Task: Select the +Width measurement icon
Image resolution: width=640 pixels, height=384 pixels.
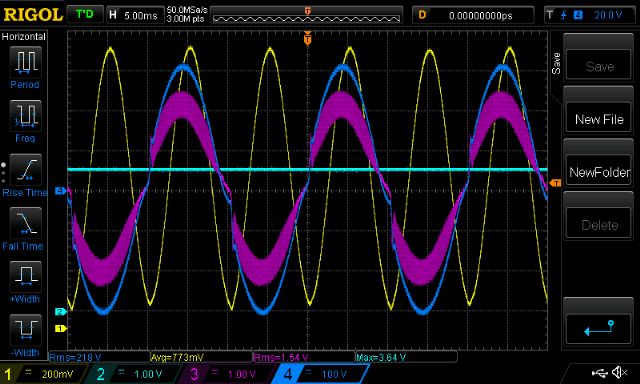Action: [25, 276]
